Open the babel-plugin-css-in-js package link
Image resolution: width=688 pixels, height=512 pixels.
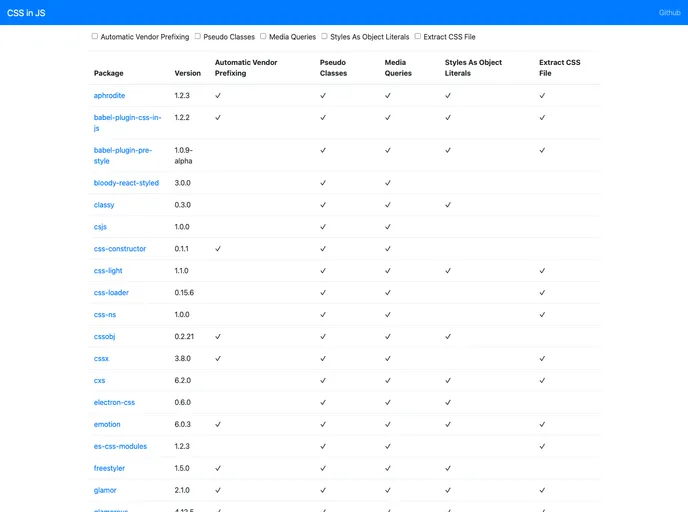(127, 123)
